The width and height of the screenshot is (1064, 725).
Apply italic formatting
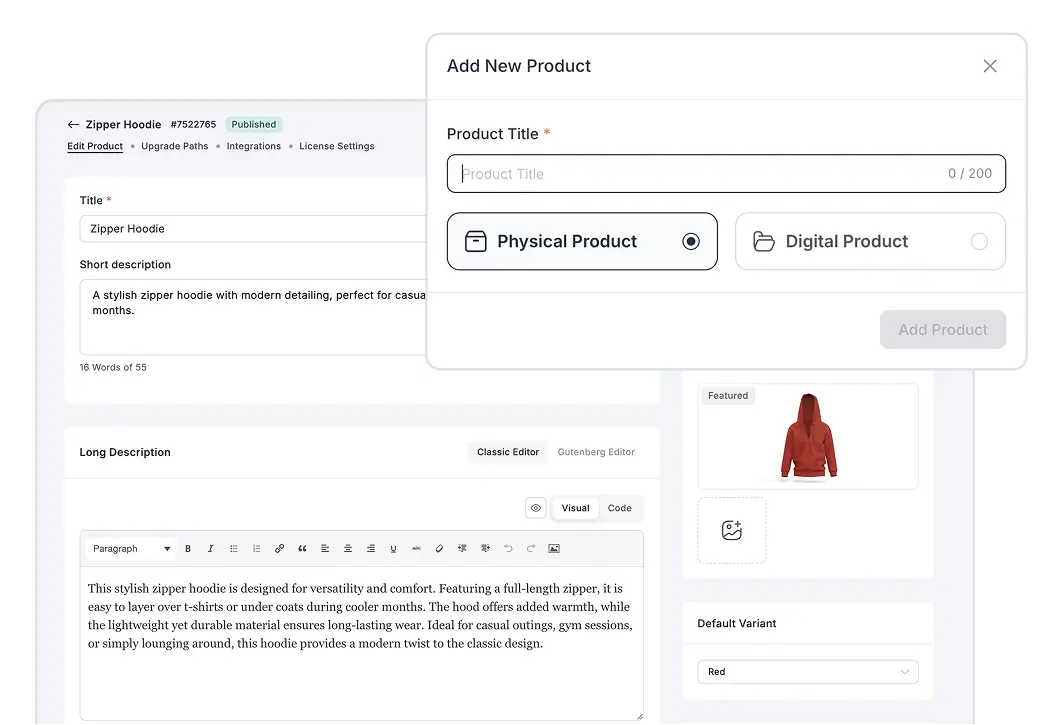click(x=211, y=548)
